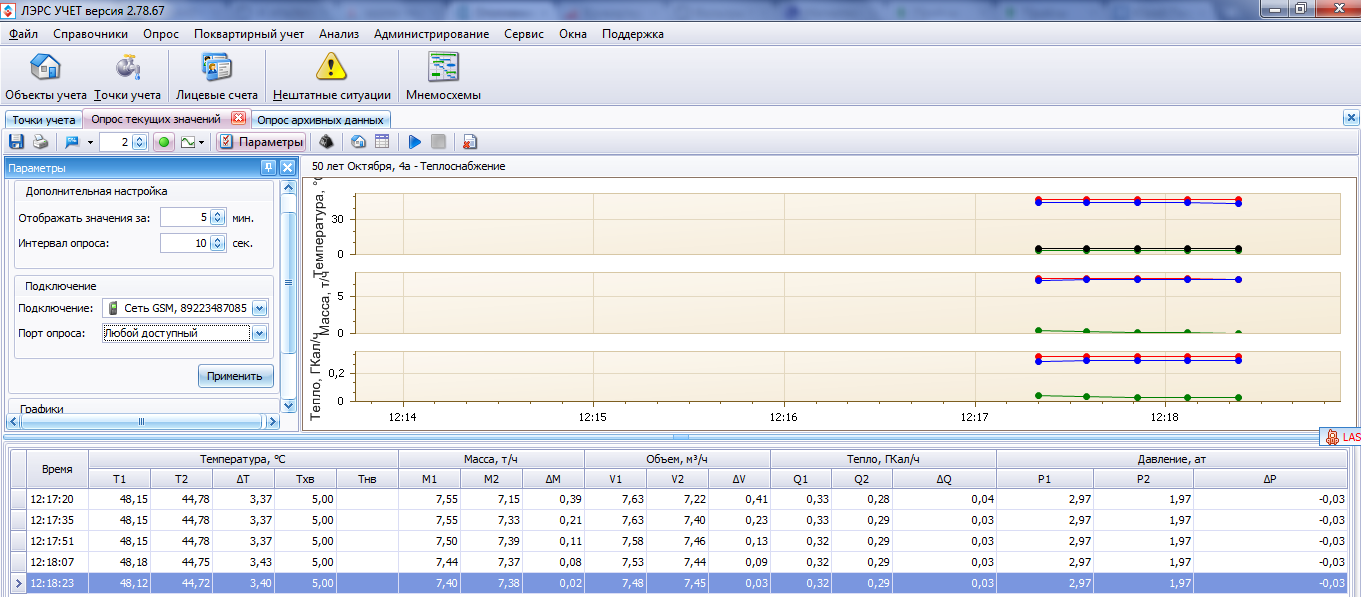The width and height of the screenshot is (1361, 604).
Task: Click the toolbar number field showing 2
Action: [x=115, y=142]
